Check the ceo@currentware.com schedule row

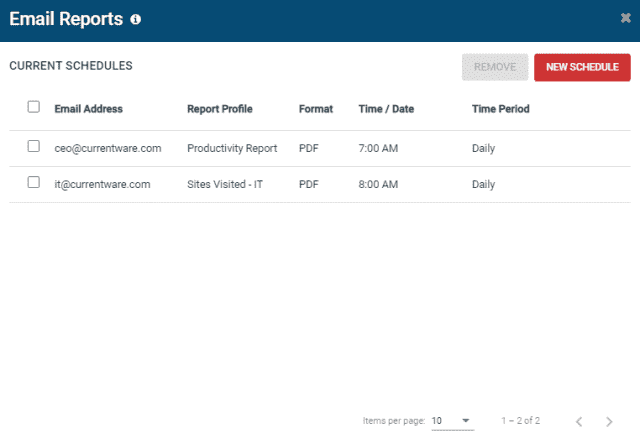coord(33,146)
